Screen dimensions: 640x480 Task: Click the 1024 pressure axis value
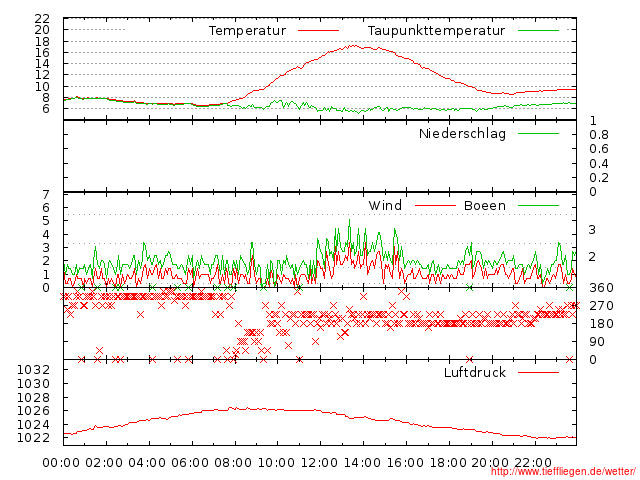(x=33, y=424)
